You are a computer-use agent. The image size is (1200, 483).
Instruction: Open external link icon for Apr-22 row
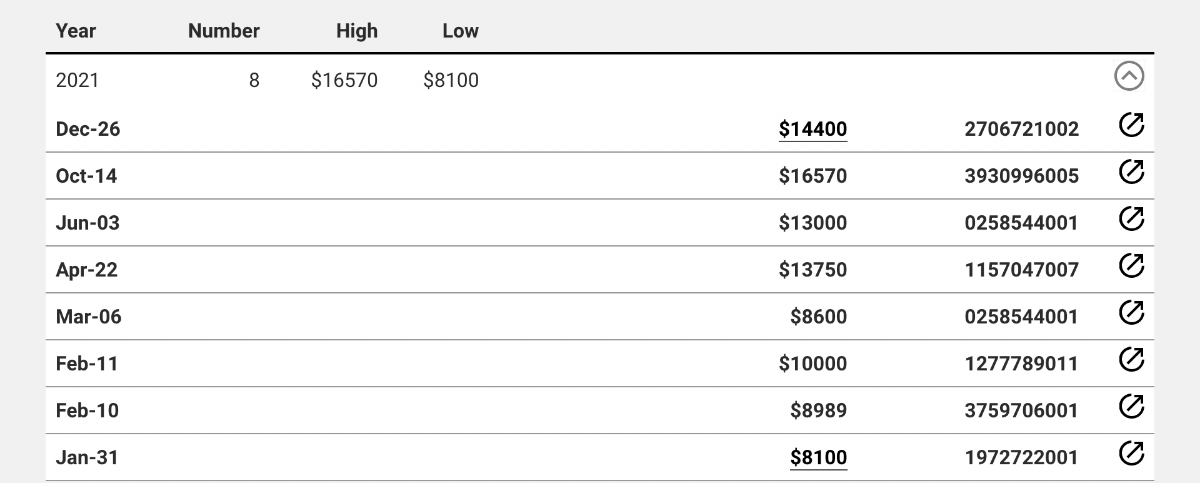1131,266
